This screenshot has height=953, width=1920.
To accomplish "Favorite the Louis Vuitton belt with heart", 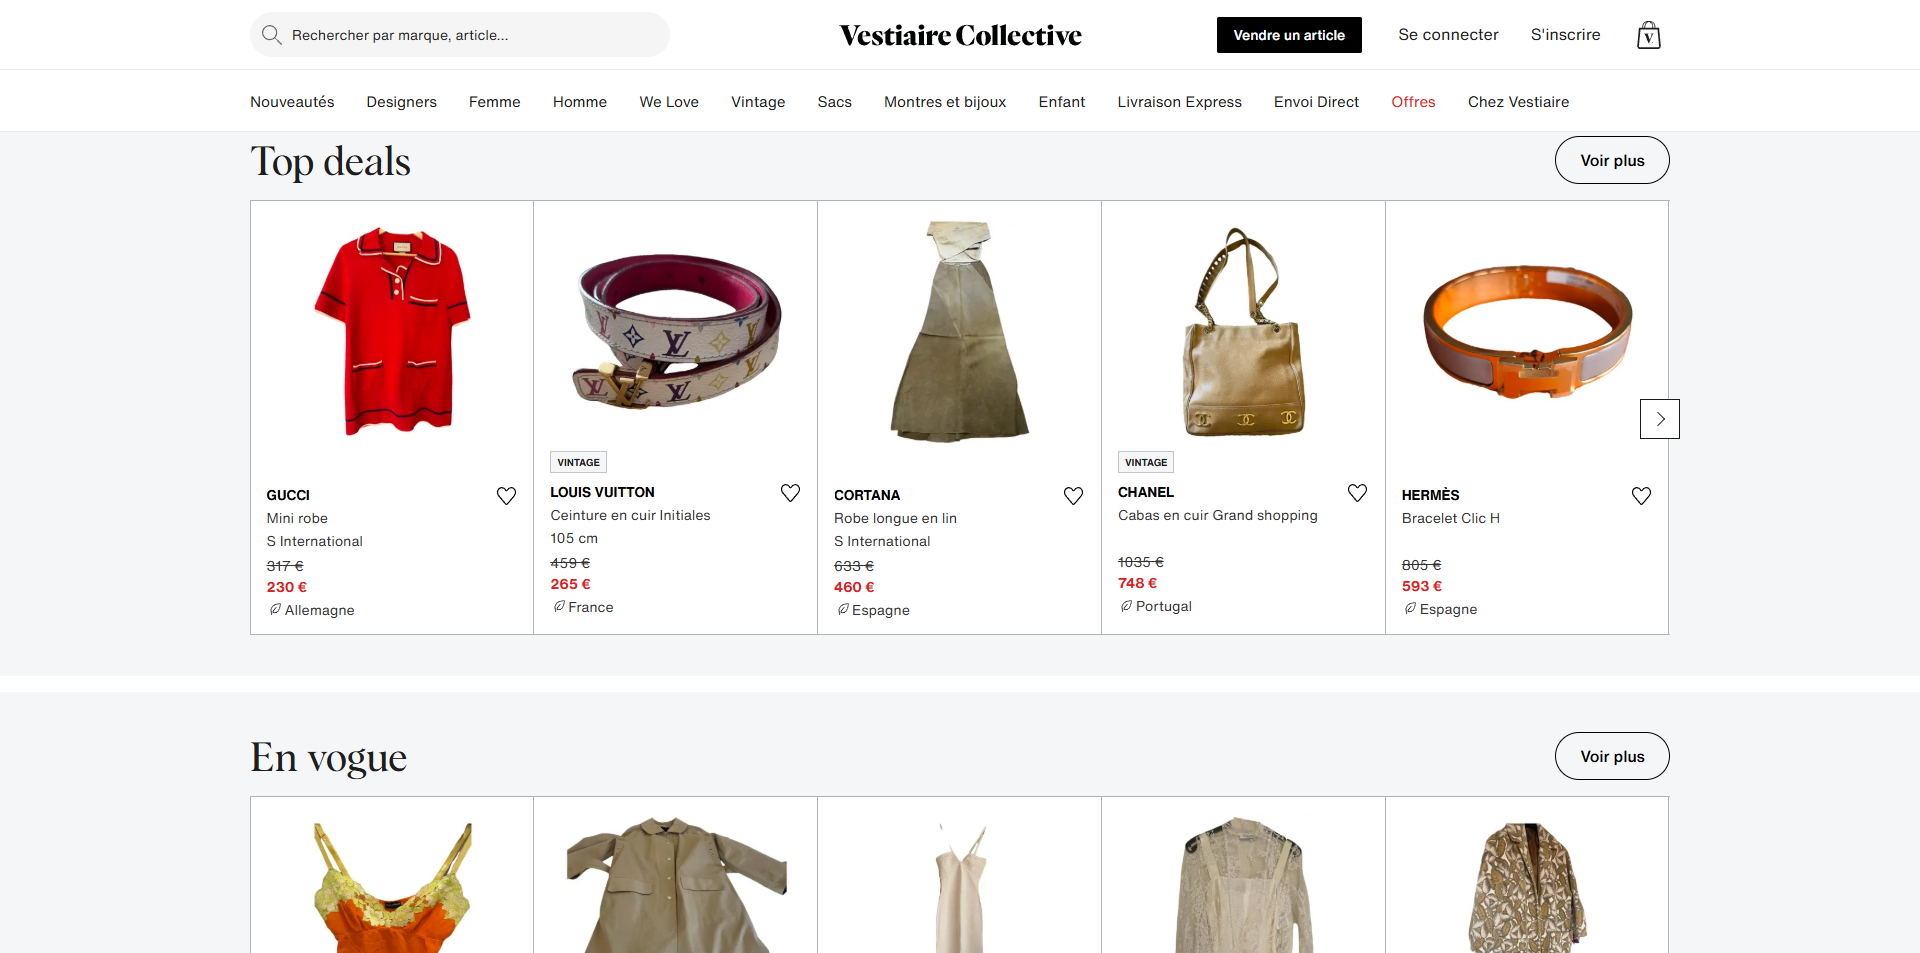I will 790,493.
